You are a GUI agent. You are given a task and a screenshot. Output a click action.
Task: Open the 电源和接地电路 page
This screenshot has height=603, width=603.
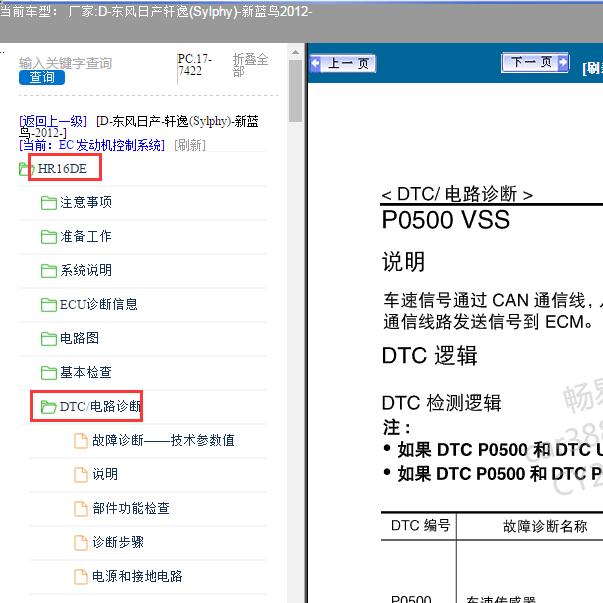tap(137, 576)
